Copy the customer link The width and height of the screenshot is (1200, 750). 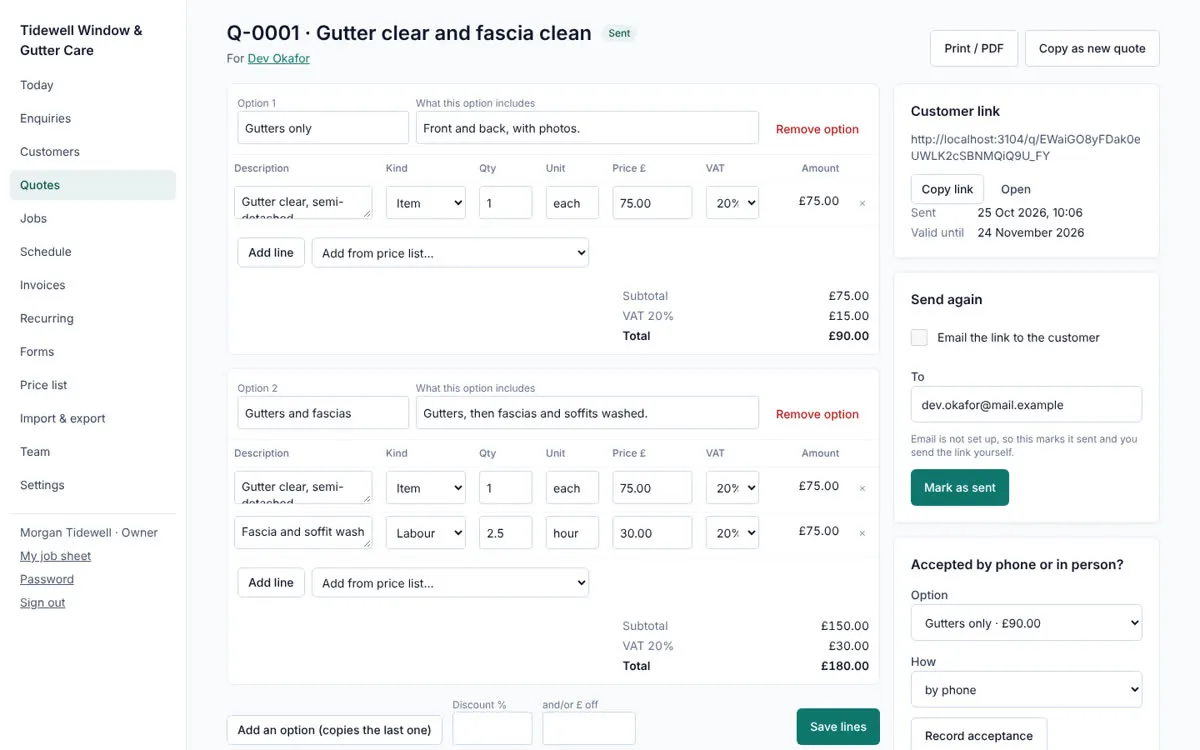click(x=947, y=189)
